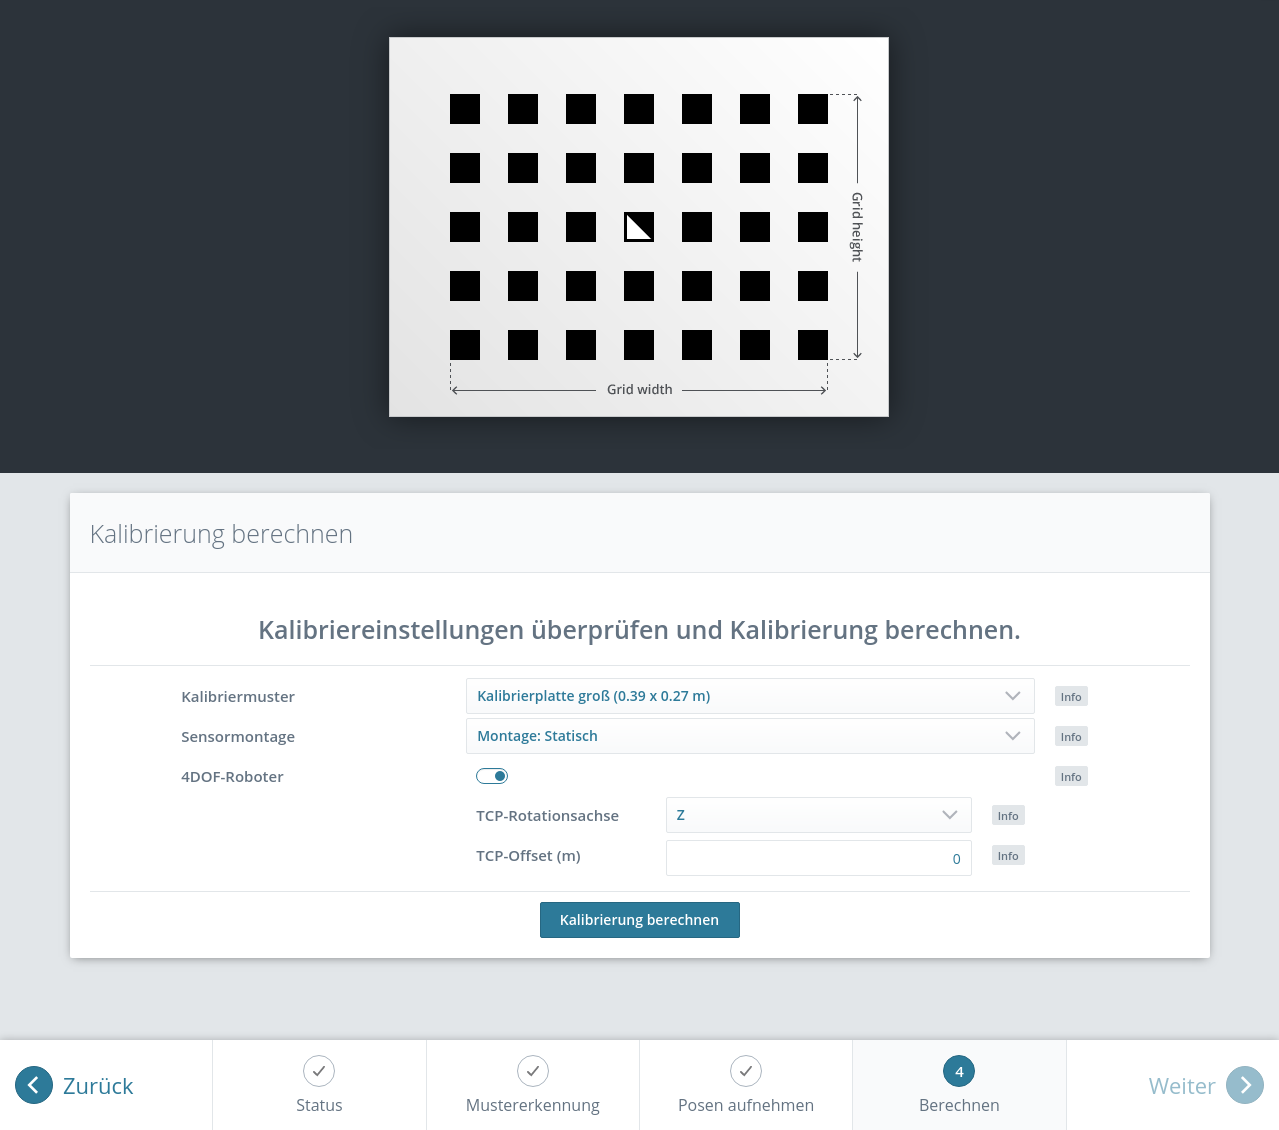
Task: Click the numbered 4 badge on the Berechnen step
Action: pos(958,1071)
